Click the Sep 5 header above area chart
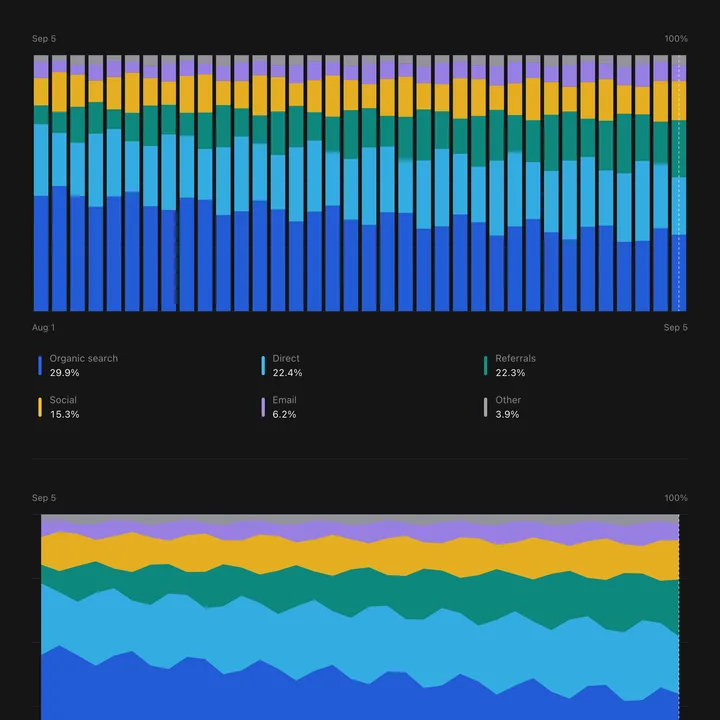The width and height of the screenshot is (720, 720). click(44, 498)
